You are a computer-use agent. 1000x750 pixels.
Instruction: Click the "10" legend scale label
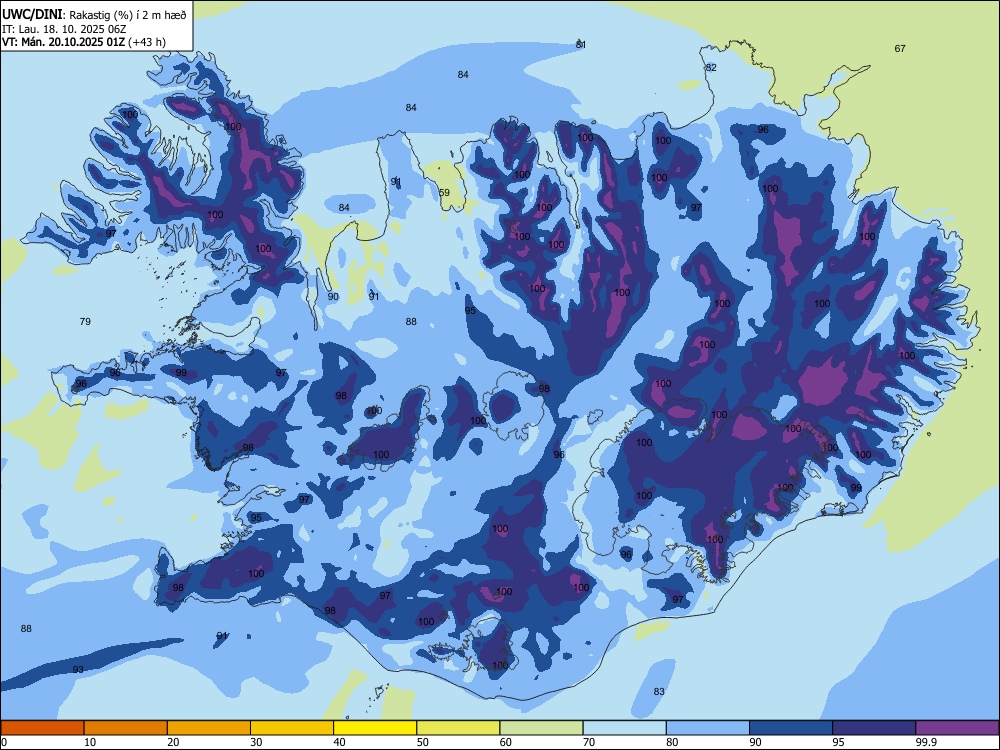90,742
